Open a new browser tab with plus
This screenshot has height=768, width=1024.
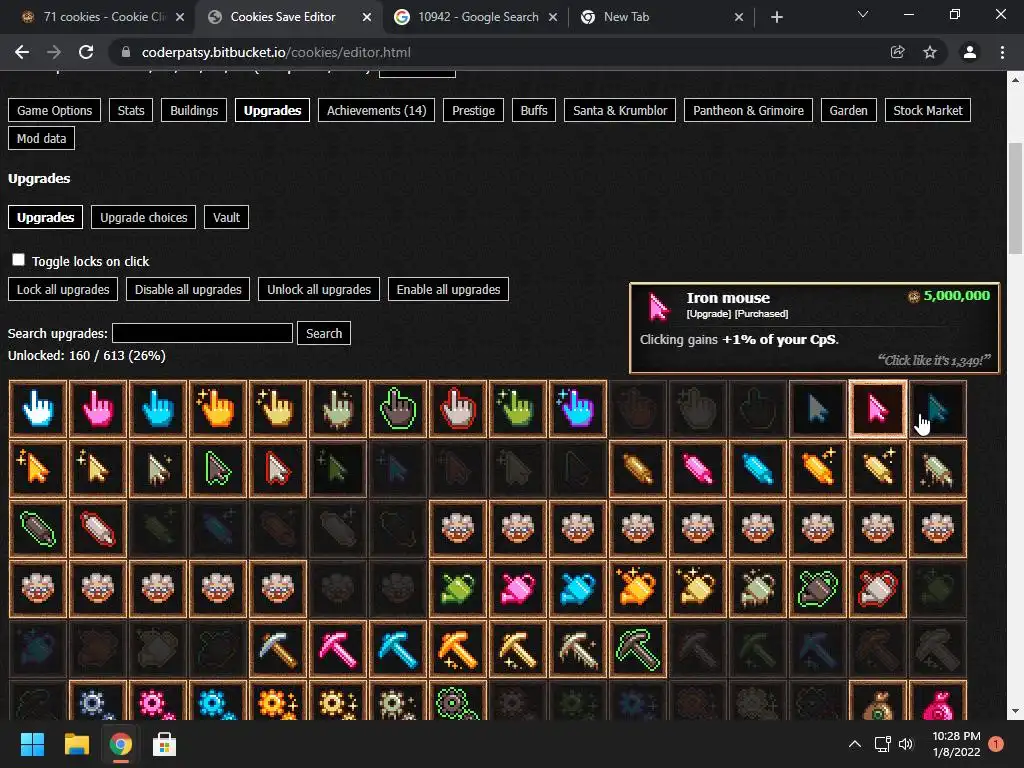tap(776, 17)
